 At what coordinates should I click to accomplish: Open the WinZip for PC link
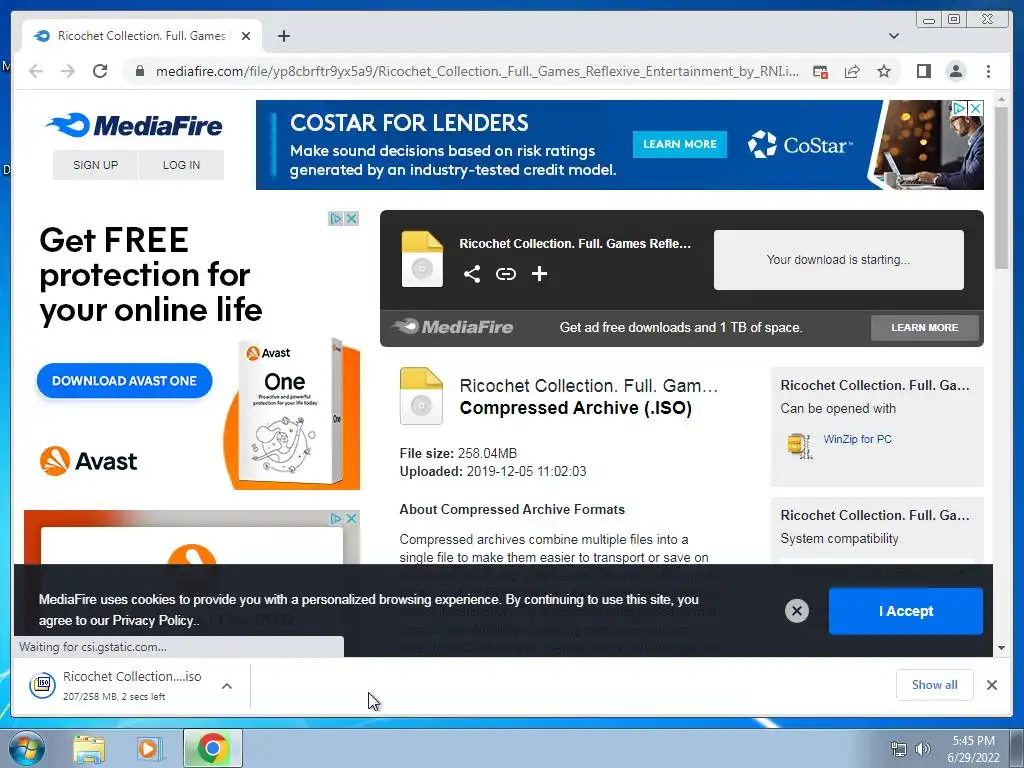pos(857,440)
